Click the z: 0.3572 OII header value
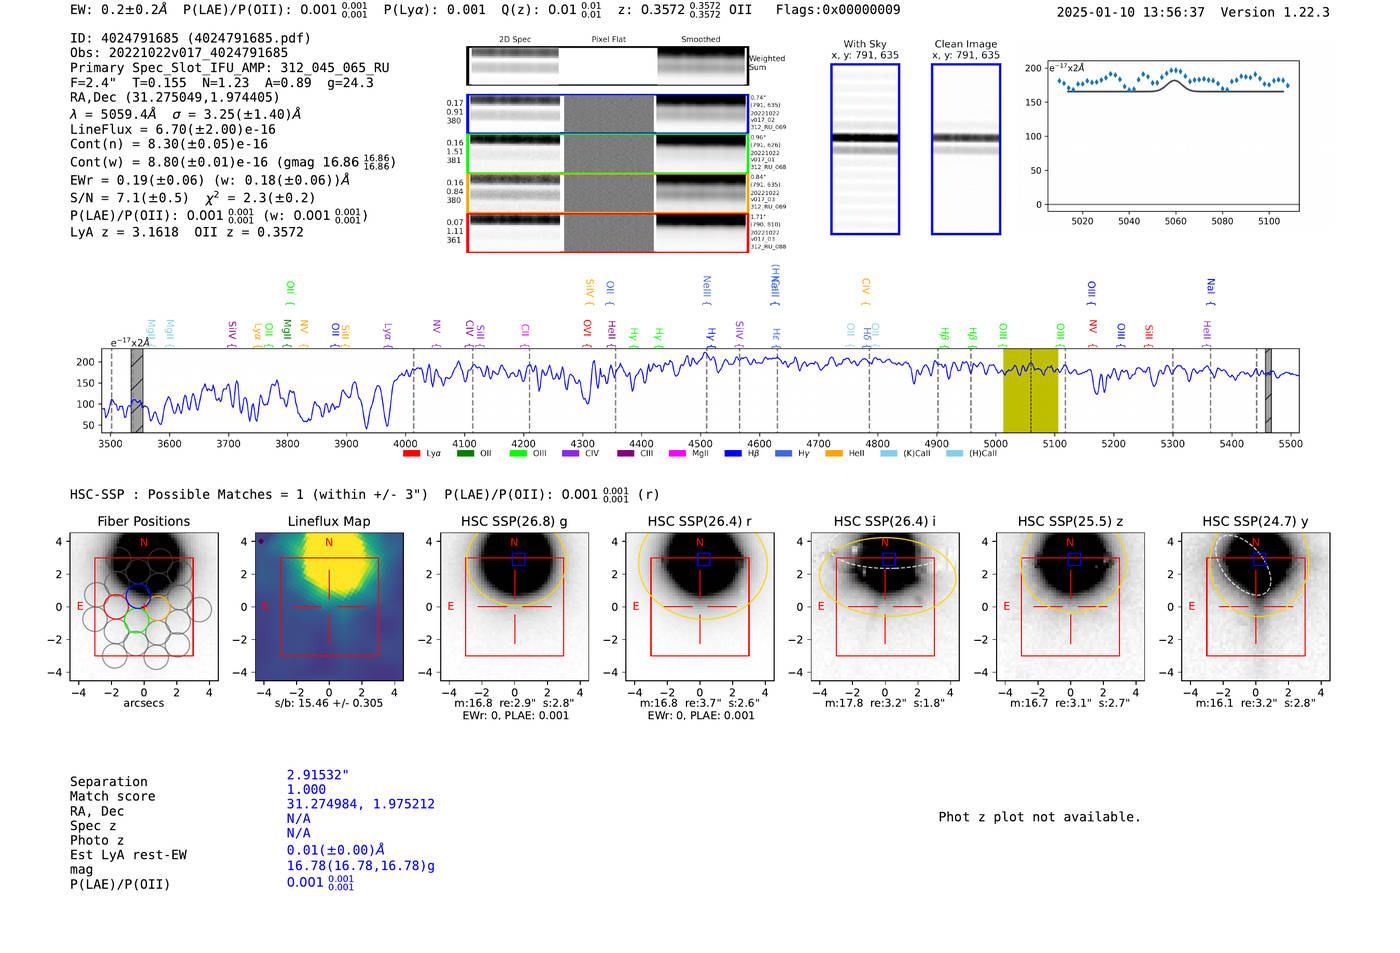 click(x=685, y=10)
